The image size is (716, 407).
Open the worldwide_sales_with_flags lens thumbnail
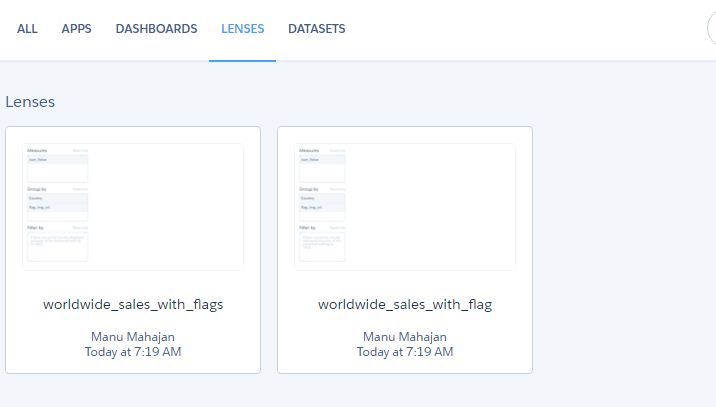click(x=133, y=206)
